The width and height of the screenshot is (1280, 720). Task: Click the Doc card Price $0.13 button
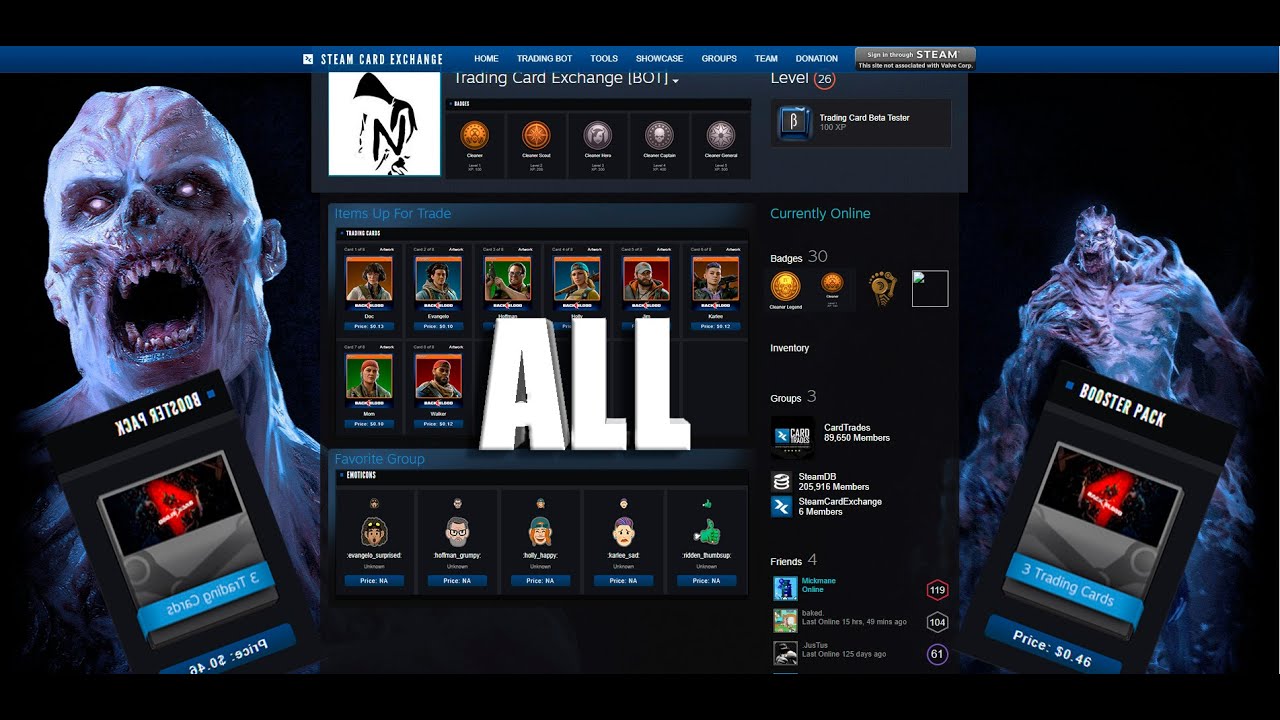point(369,326)
